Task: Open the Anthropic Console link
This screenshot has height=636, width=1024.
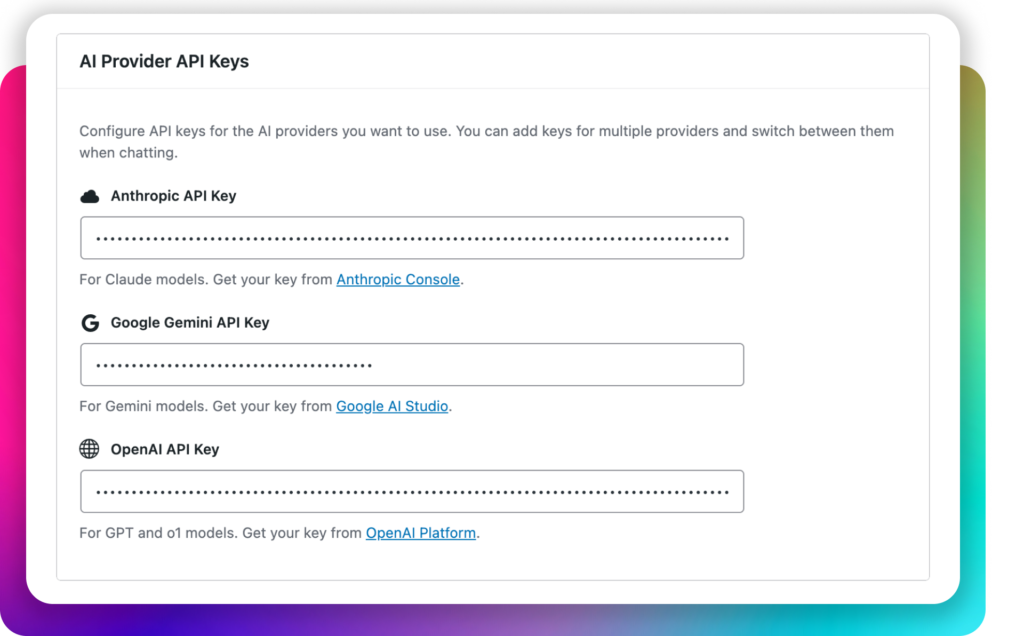Action: coord(398,280)
